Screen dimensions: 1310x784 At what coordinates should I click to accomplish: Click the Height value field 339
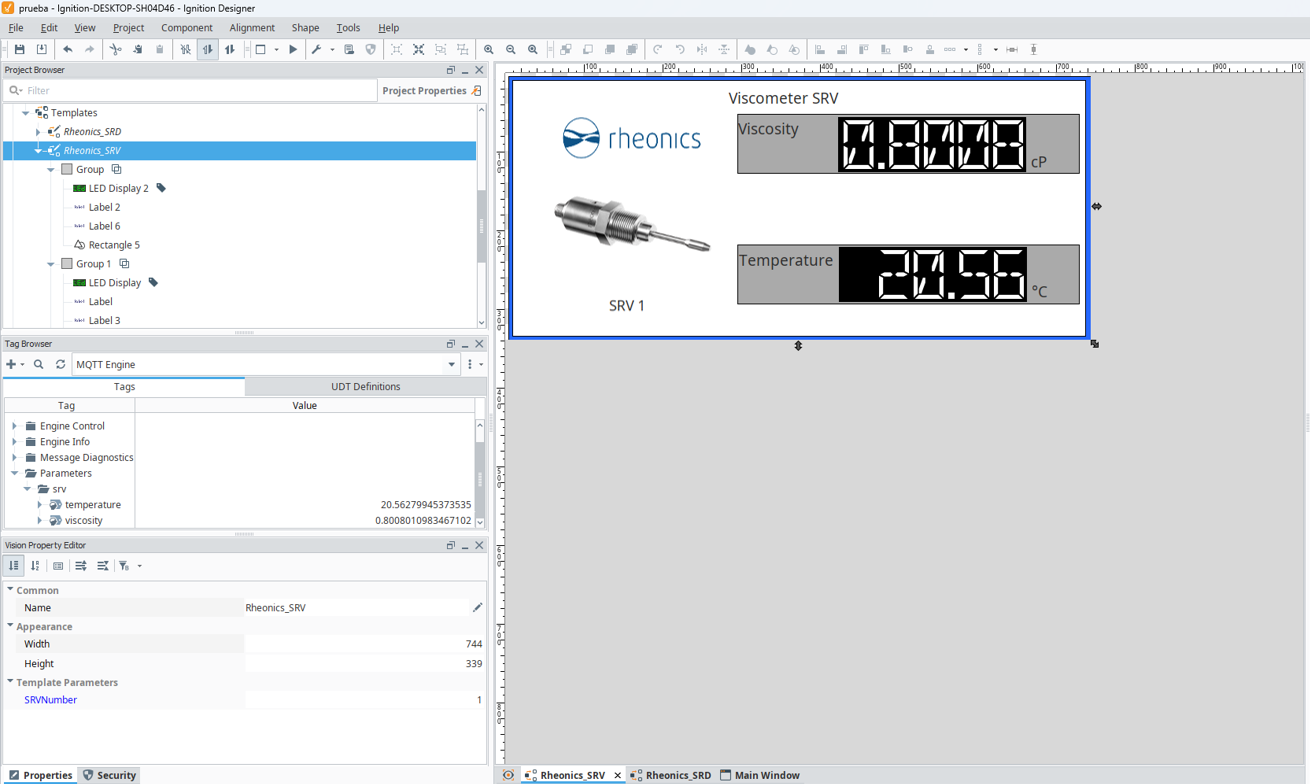(x=365, y=663)
